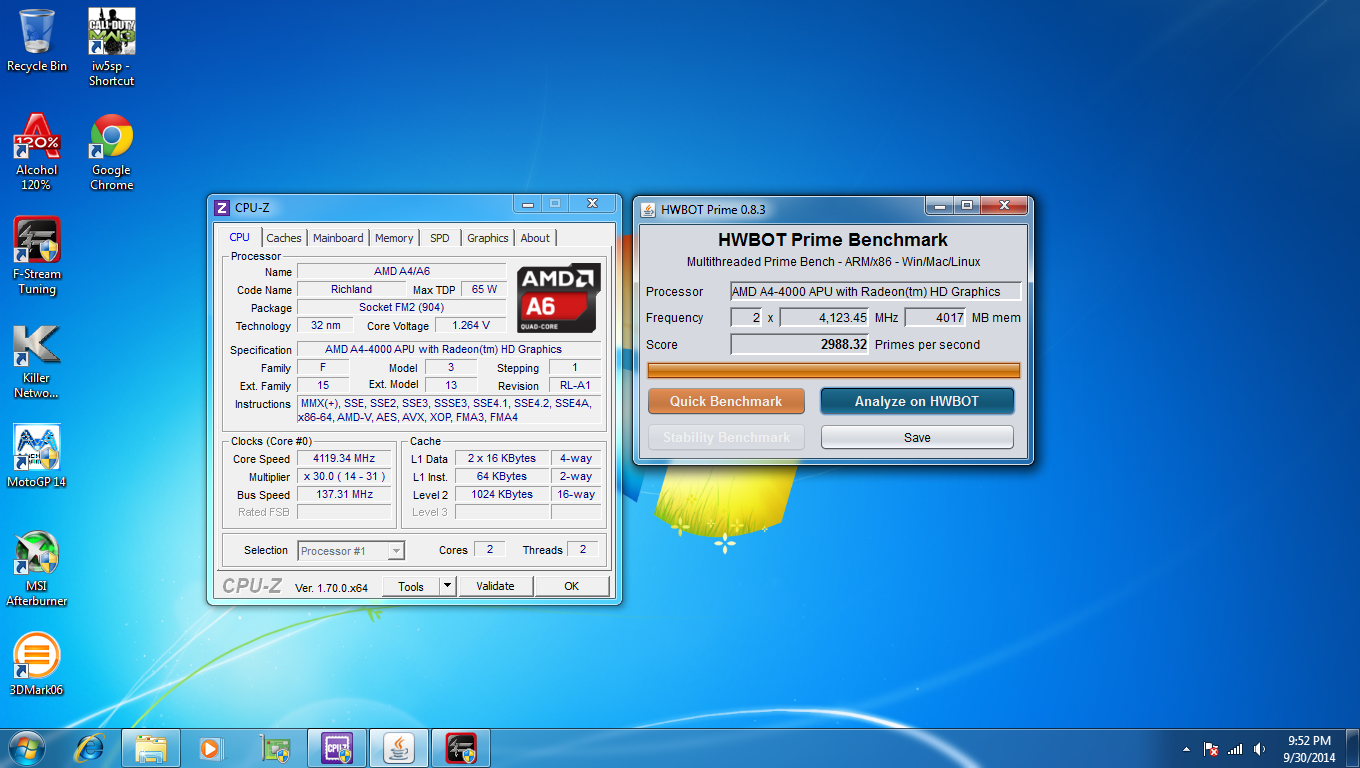1360x768 pixels.
Task: Click the Save button in HWBOT Prime
Action: [x=917, y=437]
